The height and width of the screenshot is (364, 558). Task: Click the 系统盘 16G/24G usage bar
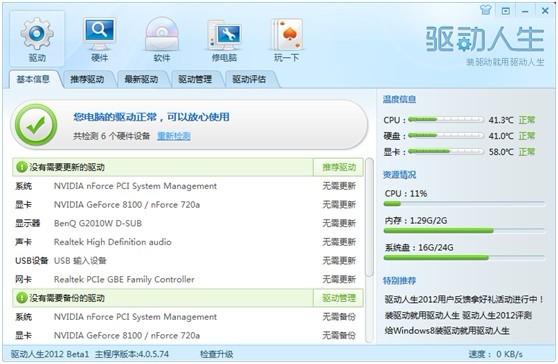[x=464, y=257]
